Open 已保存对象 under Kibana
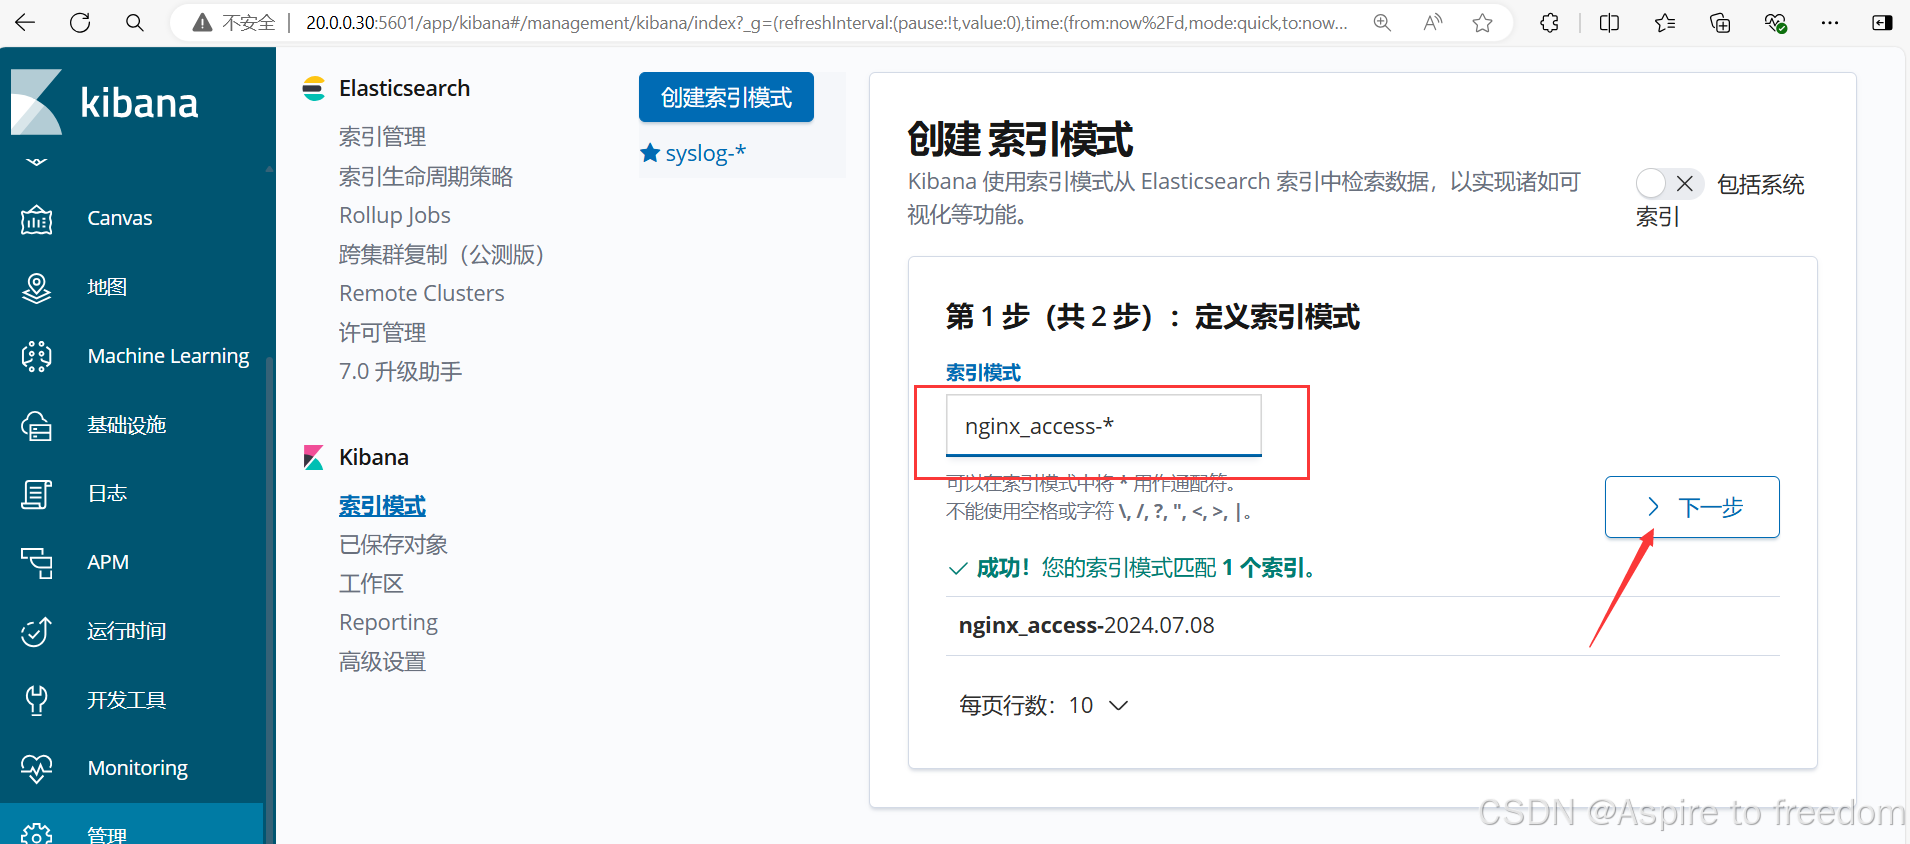The image size is (1910, 844). [x=393, y=544]
